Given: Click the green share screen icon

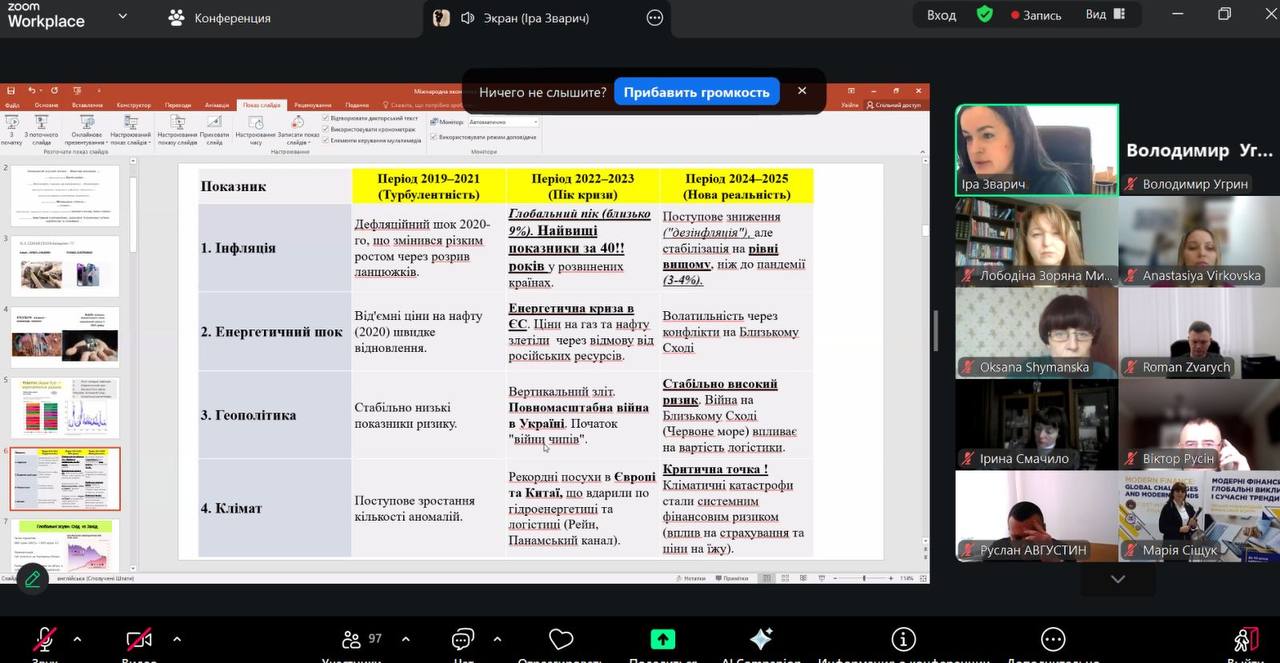Looking at the screenshot, I should pyautogui.click(x=662, y=640).
